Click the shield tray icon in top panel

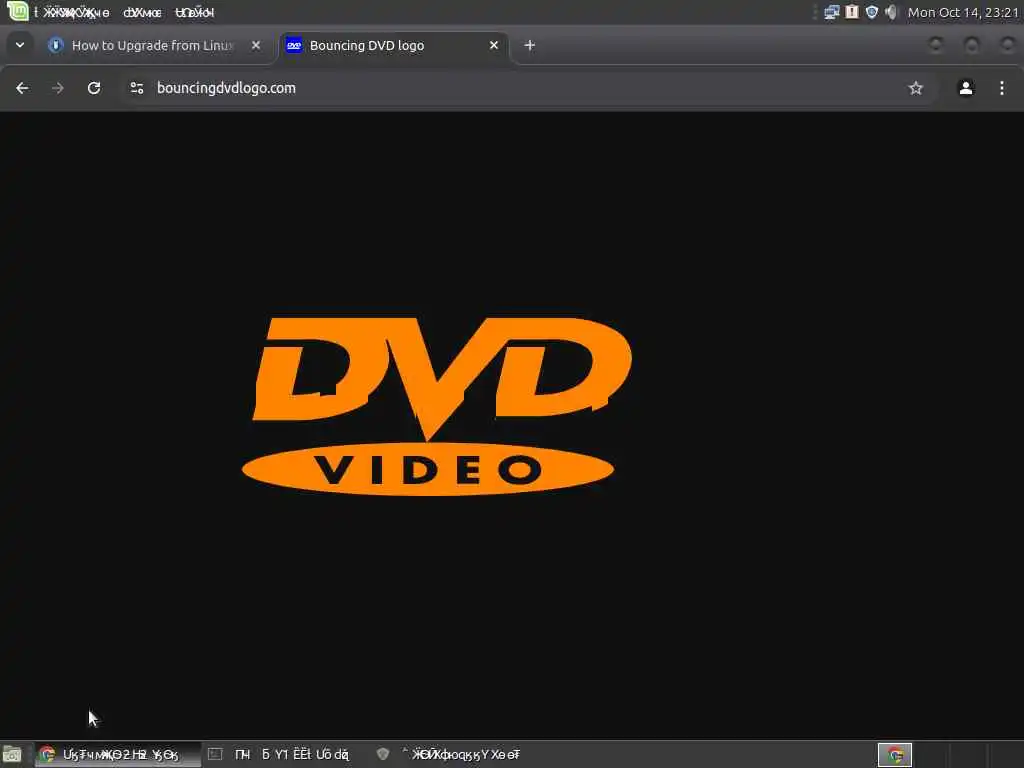pyautogui.click(x=871, y=12)
